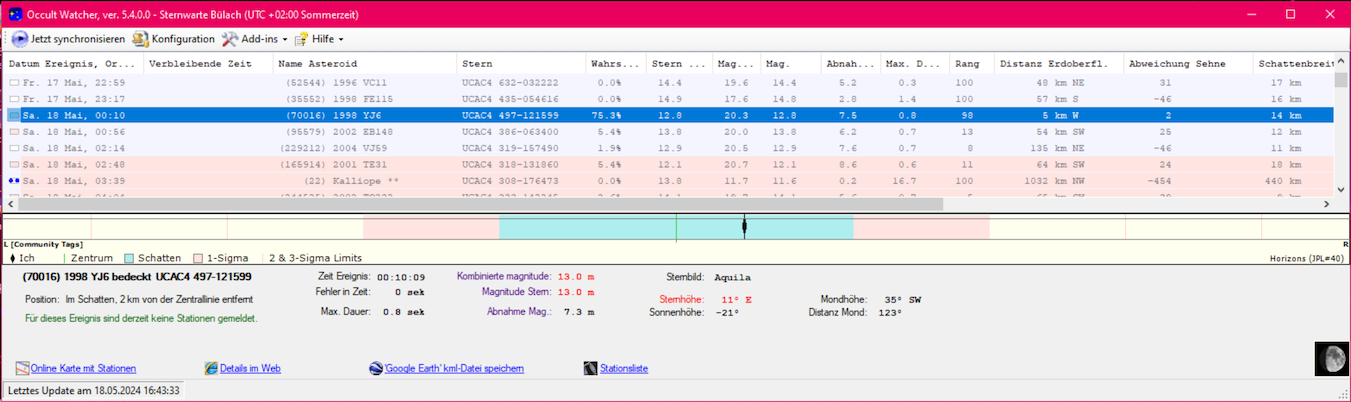Click the Jetzt synchronisieren sync icon
1351x402 pixels.
click(20, 39)
